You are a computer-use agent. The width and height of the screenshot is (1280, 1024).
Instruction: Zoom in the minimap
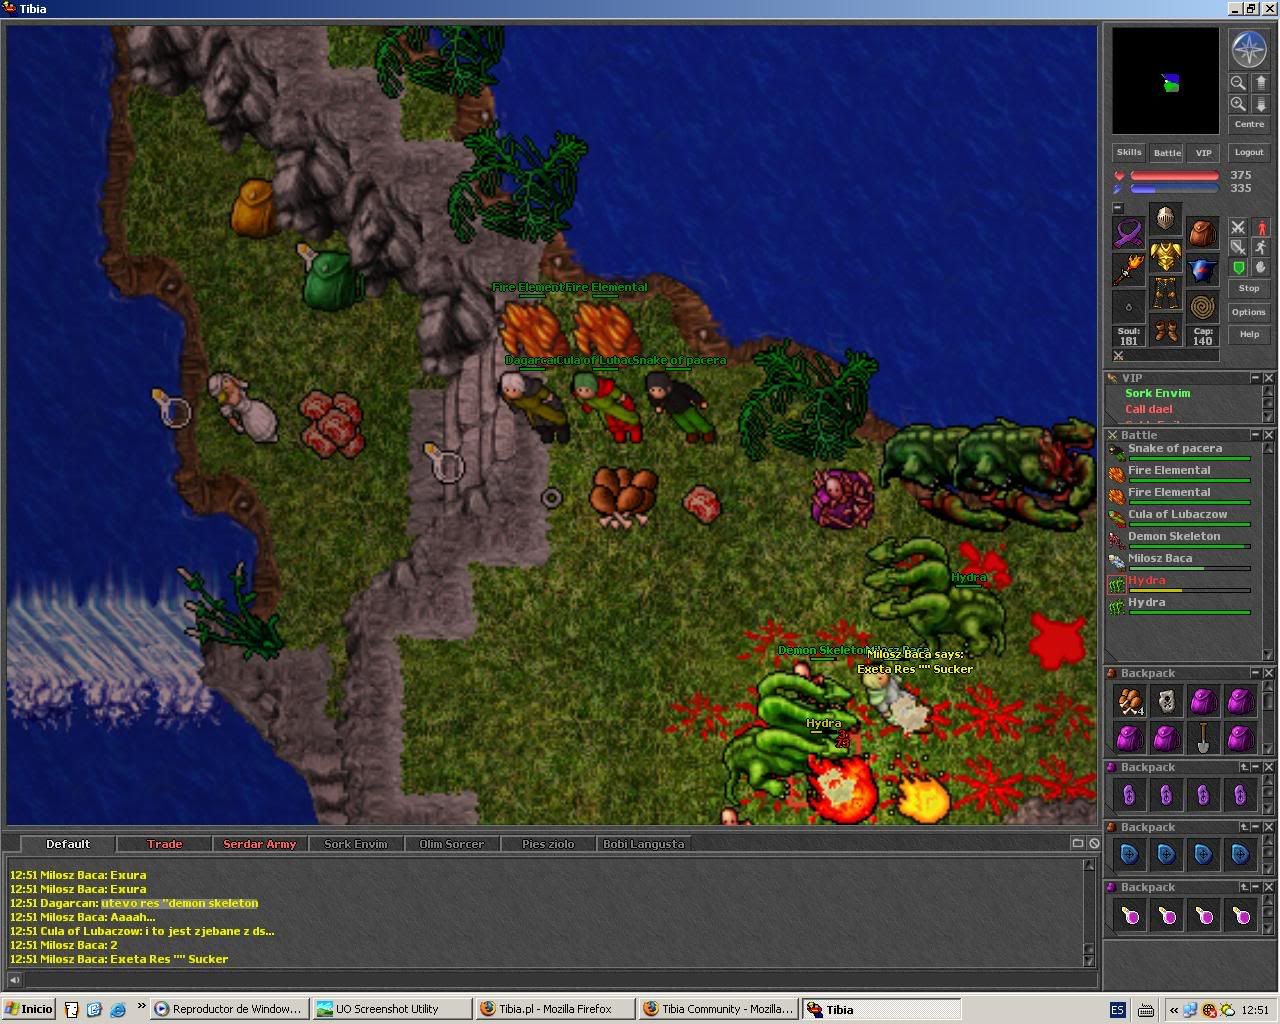1239,104
